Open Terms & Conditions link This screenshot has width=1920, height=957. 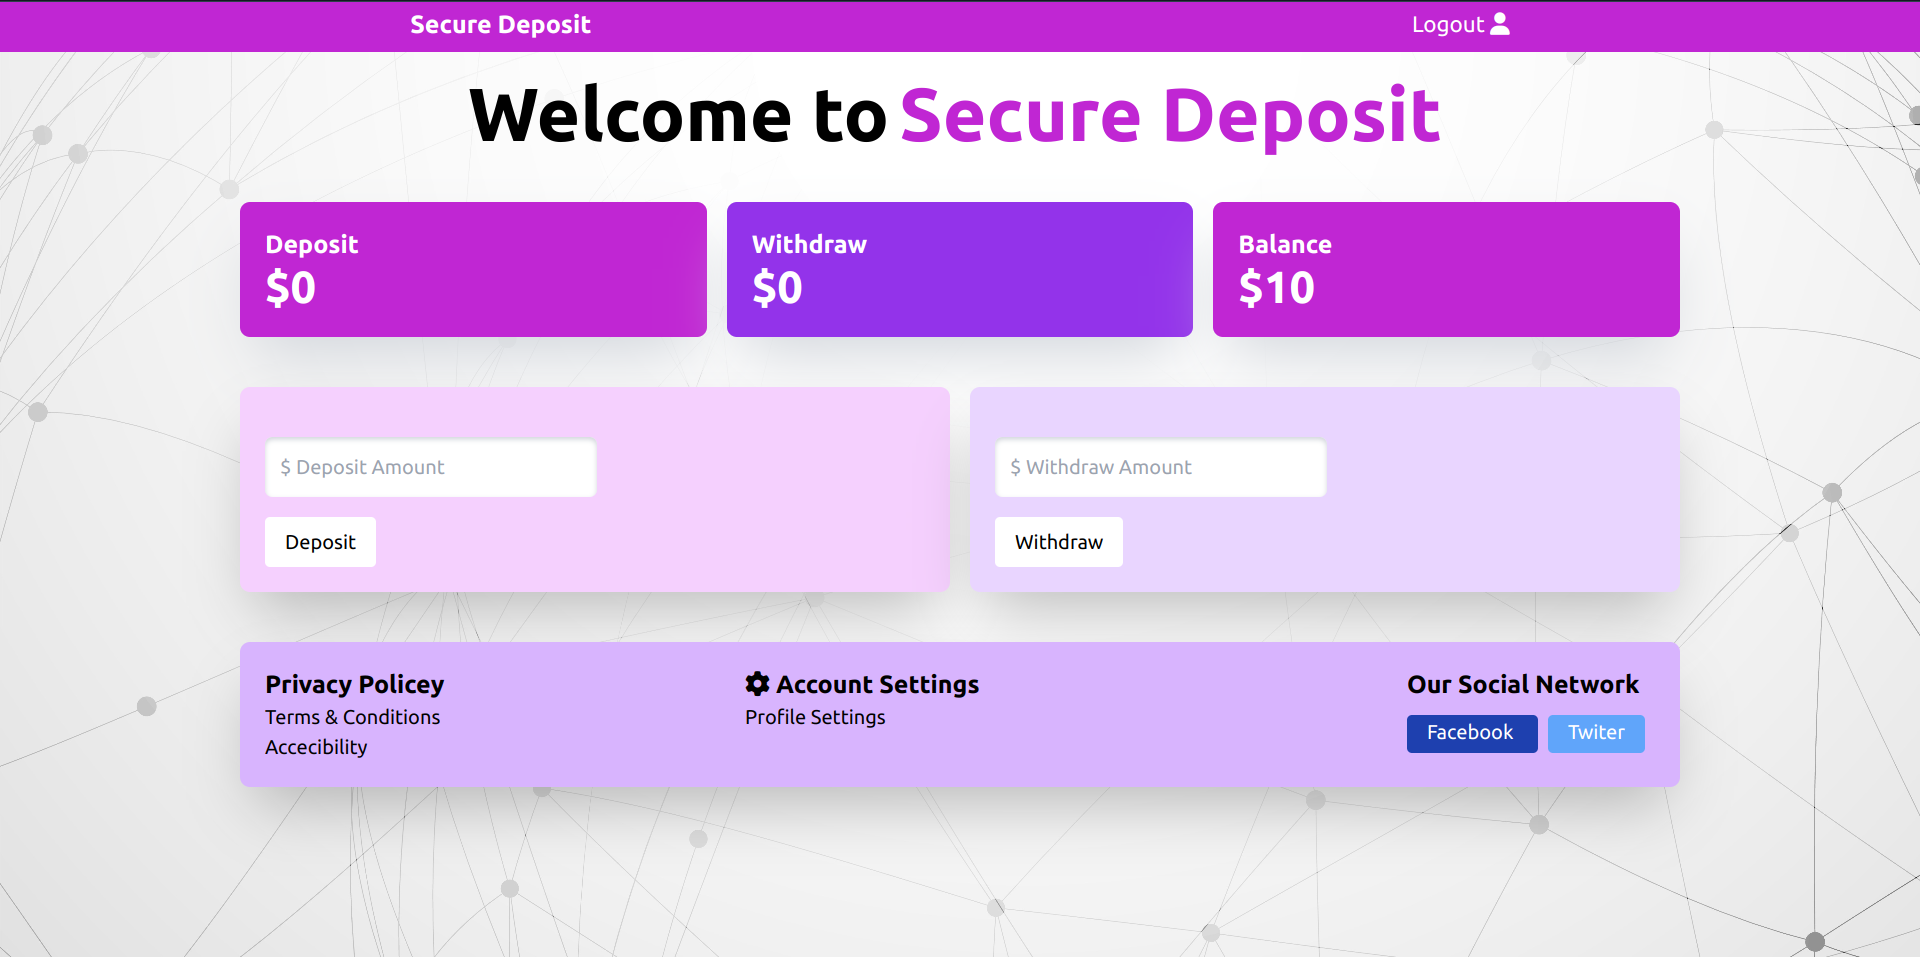[x=352, y=717]
